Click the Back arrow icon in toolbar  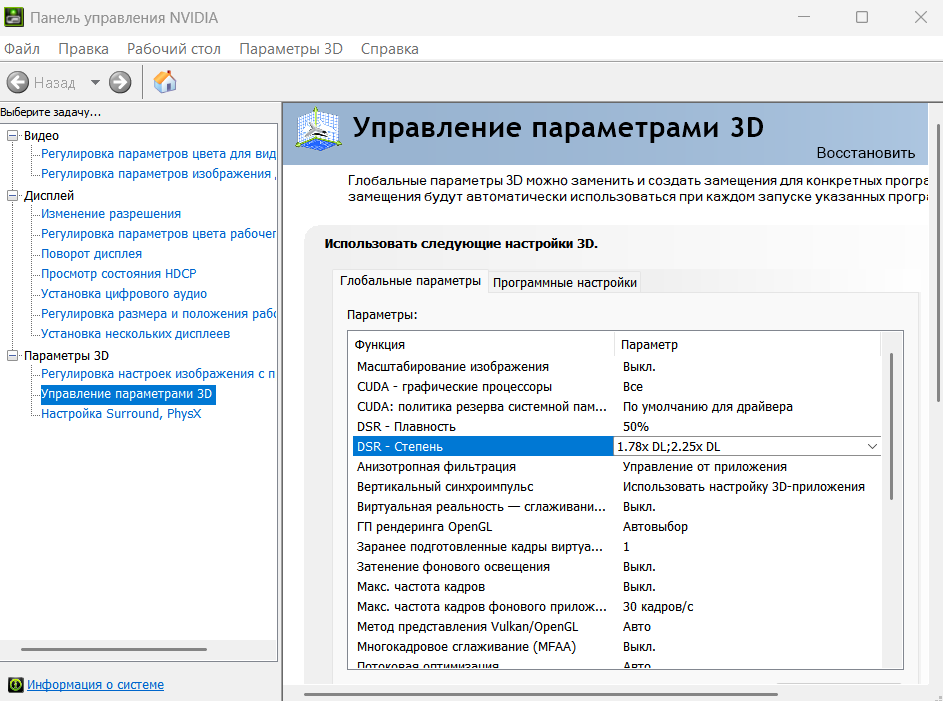tap(17, 82)
